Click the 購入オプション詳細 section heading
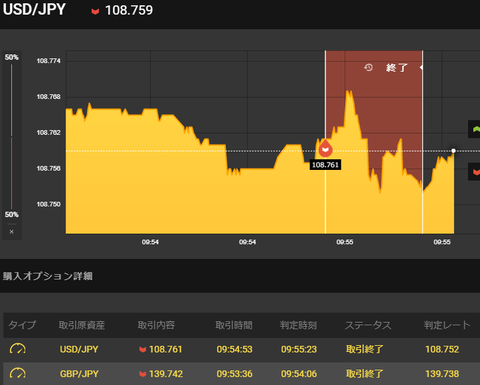Viewport: 480px width, 385px height. [x=48, y=276]
